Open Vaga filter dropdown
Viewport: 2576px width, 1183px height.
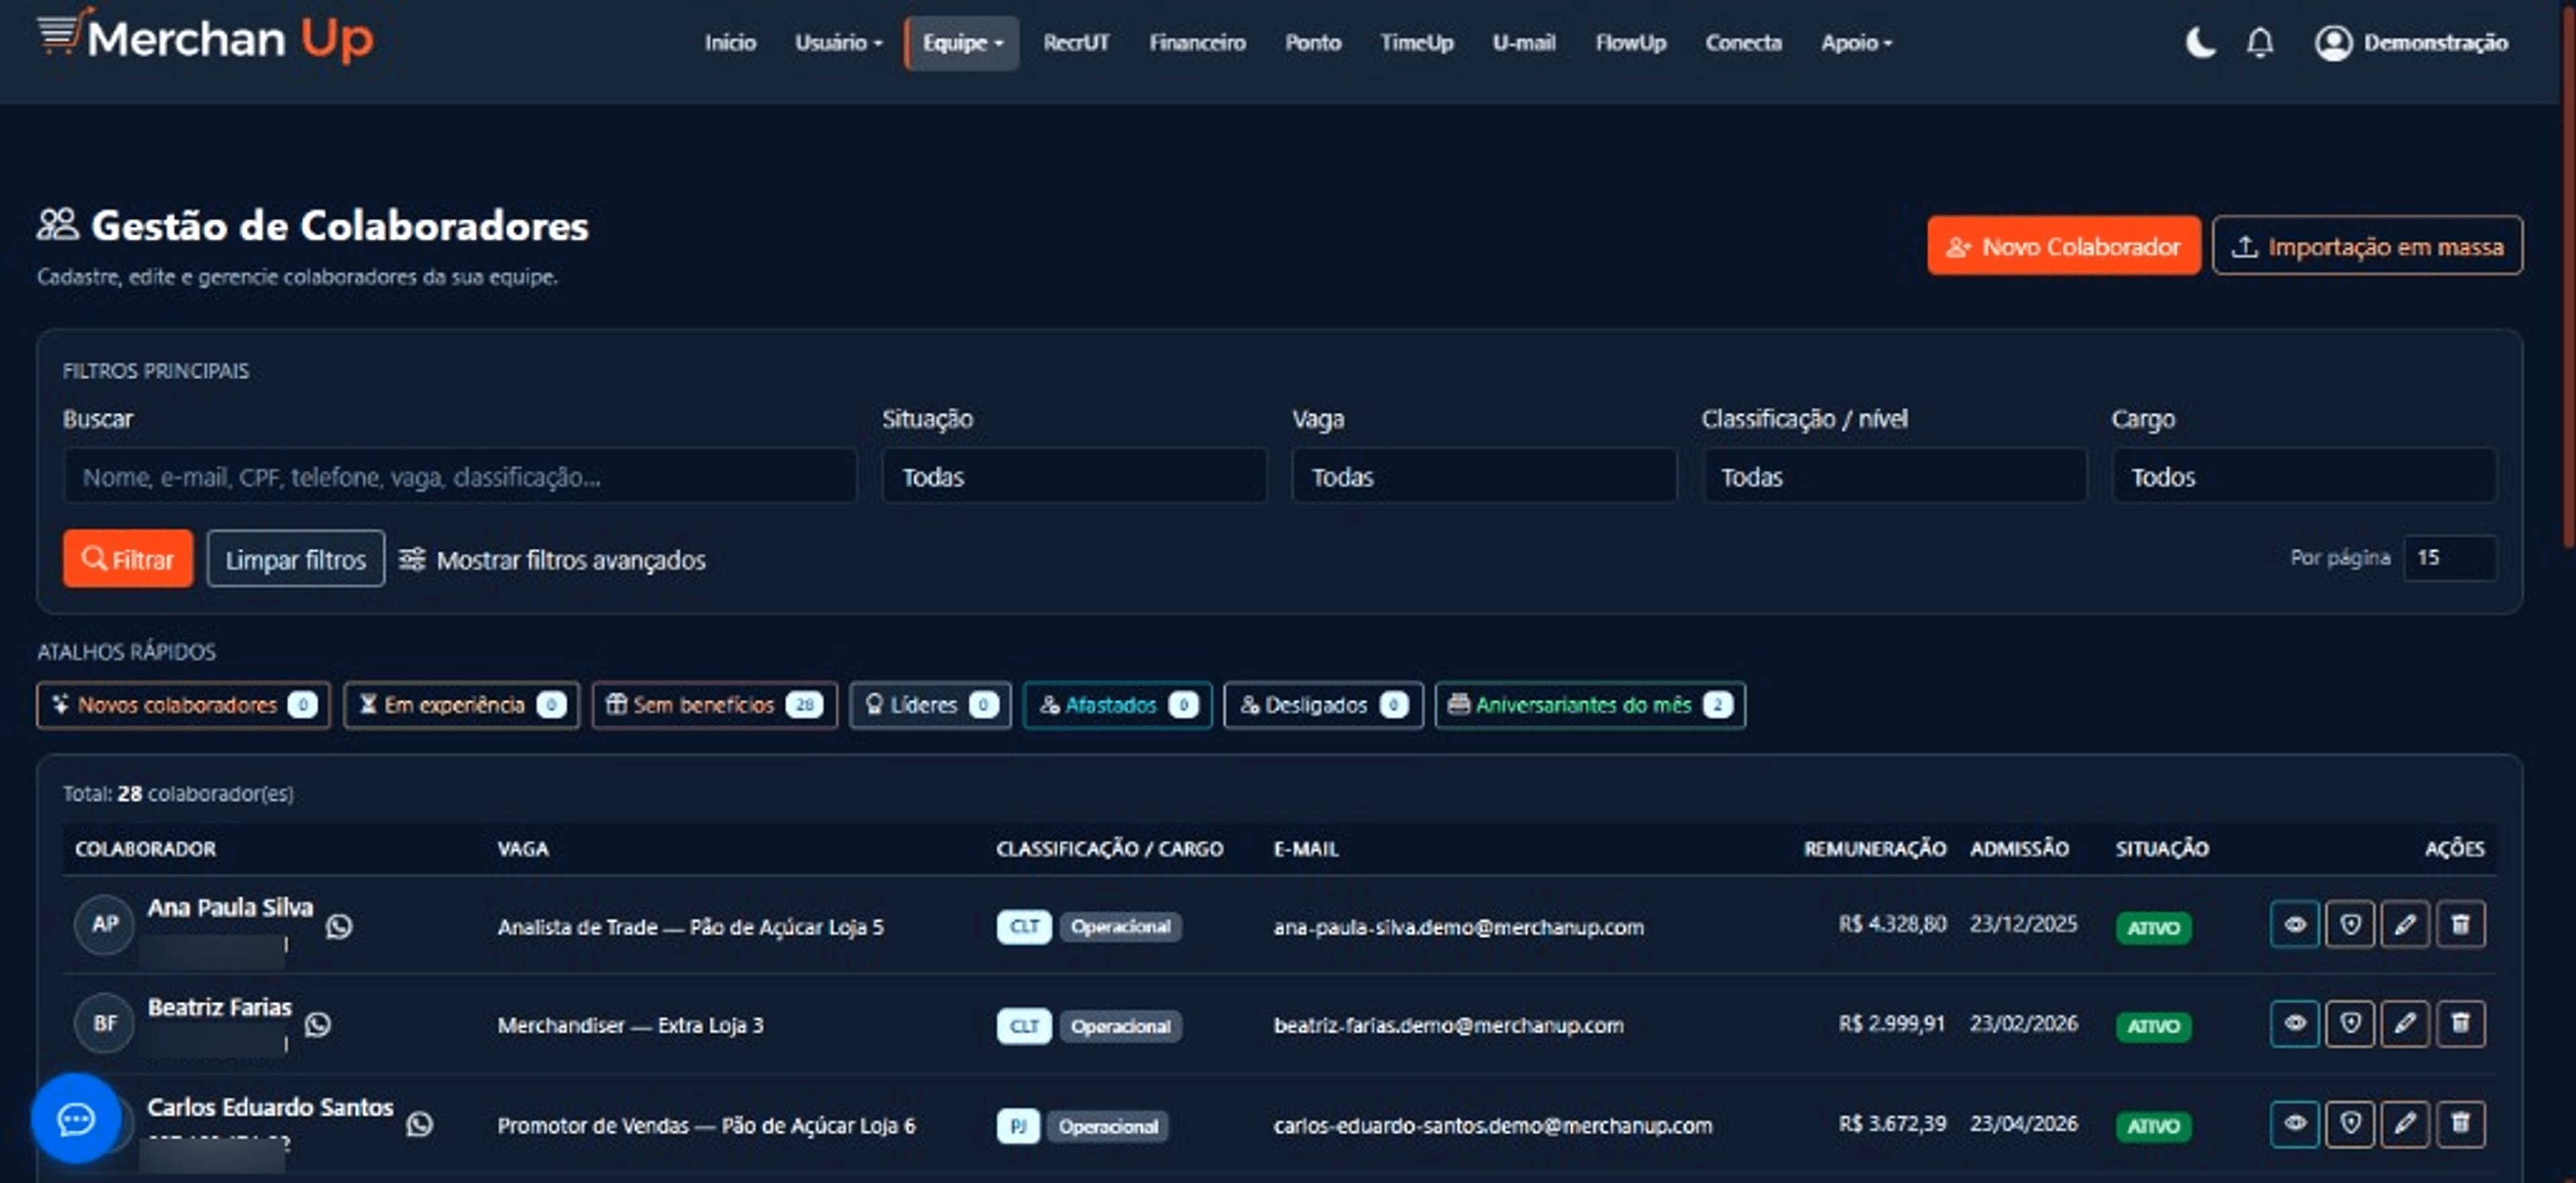1484,476
